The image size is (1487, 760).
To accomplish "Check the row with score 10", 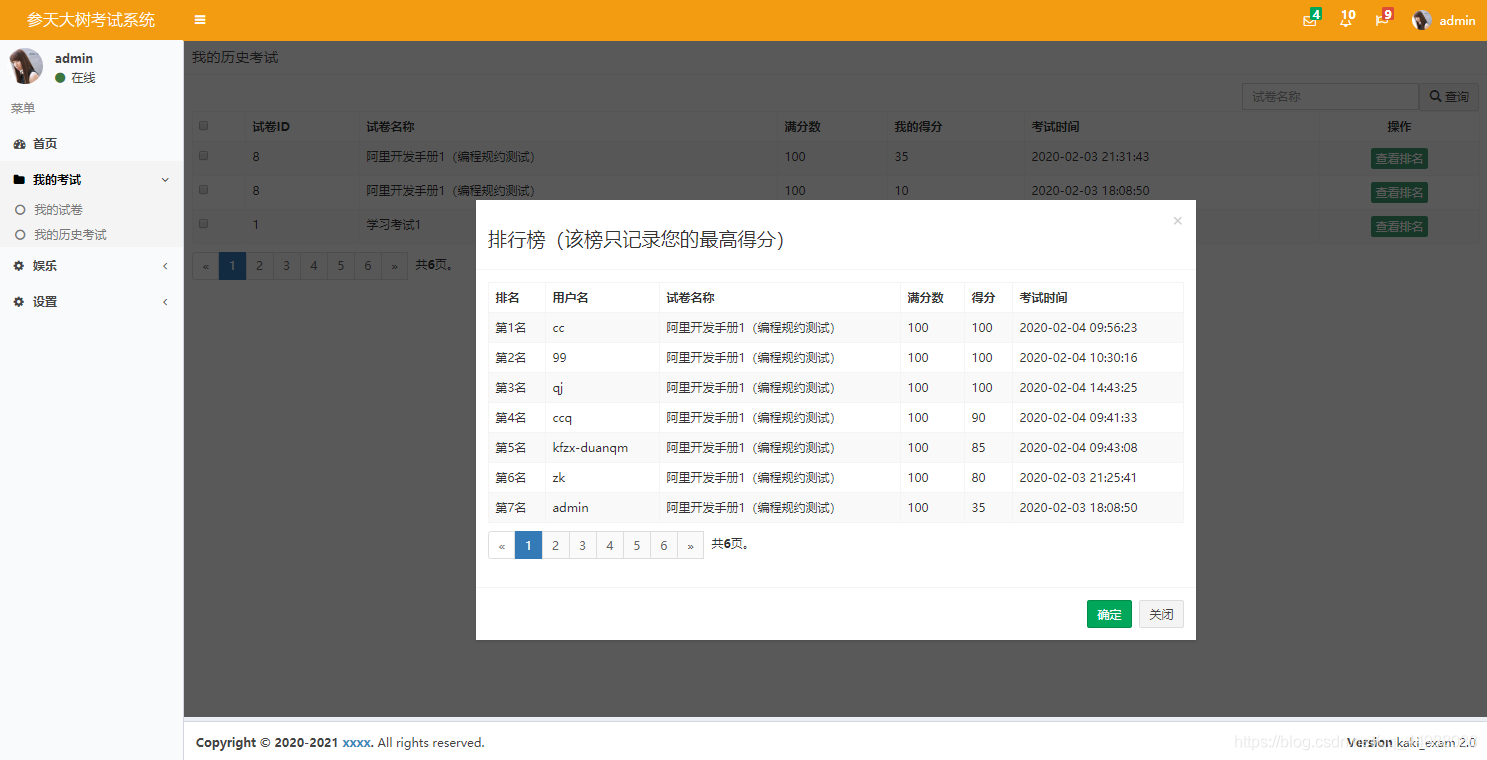I will pyautogui.click(x=204, y=189).
